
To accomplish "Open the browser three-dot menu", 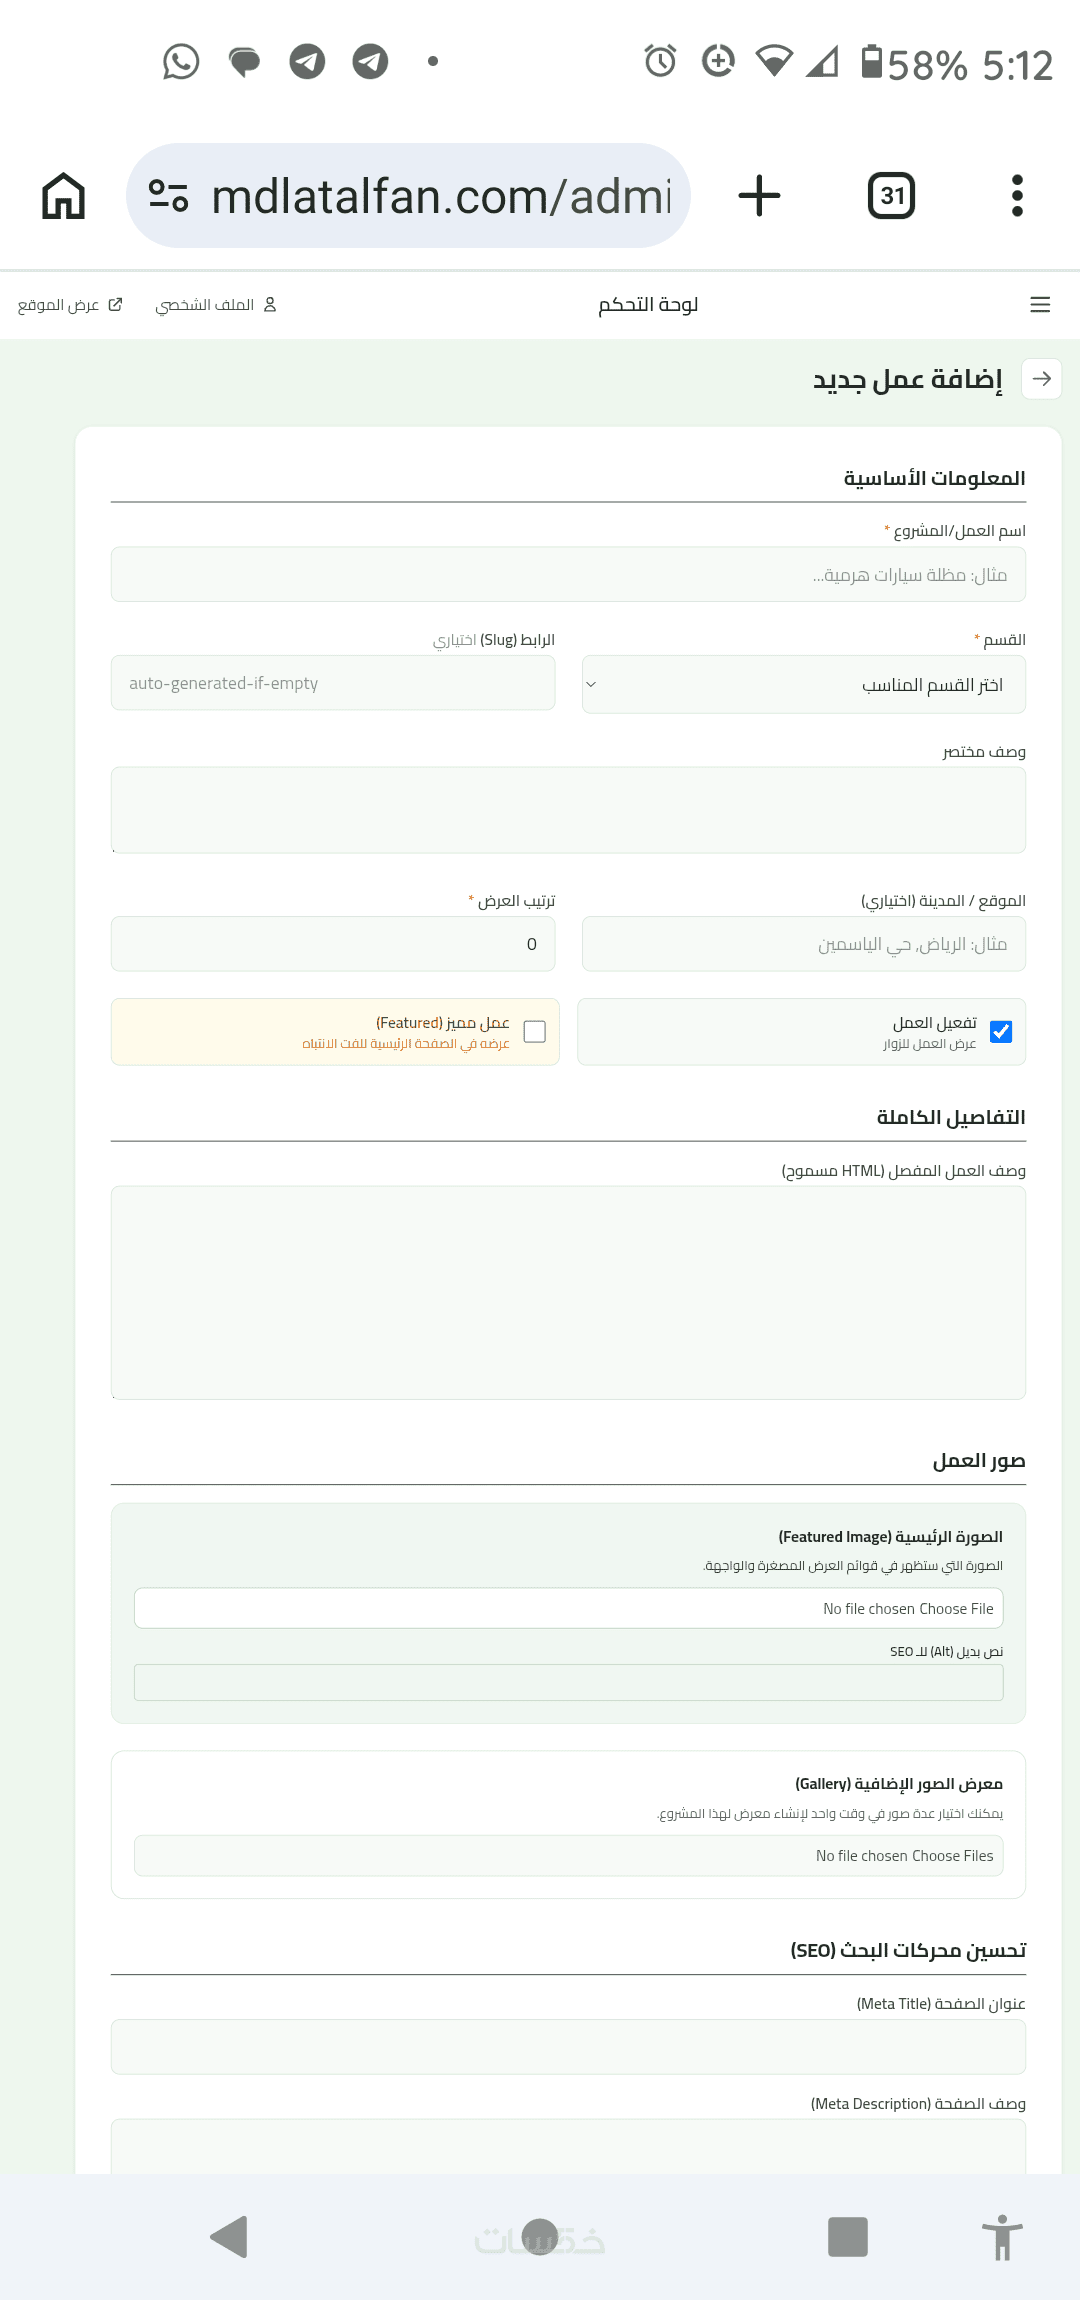I will coord(1017,196).
